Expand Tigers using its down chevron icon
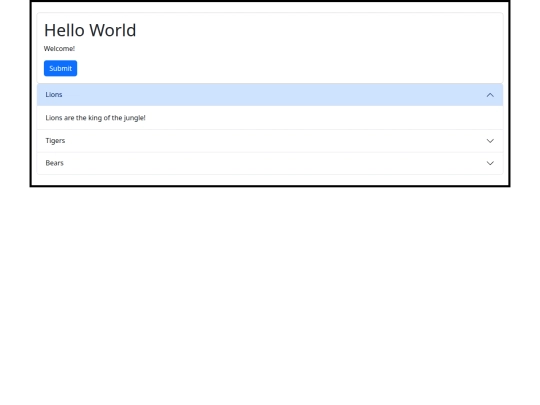Viewport: 540px width, 405px height. click(490, 141)
